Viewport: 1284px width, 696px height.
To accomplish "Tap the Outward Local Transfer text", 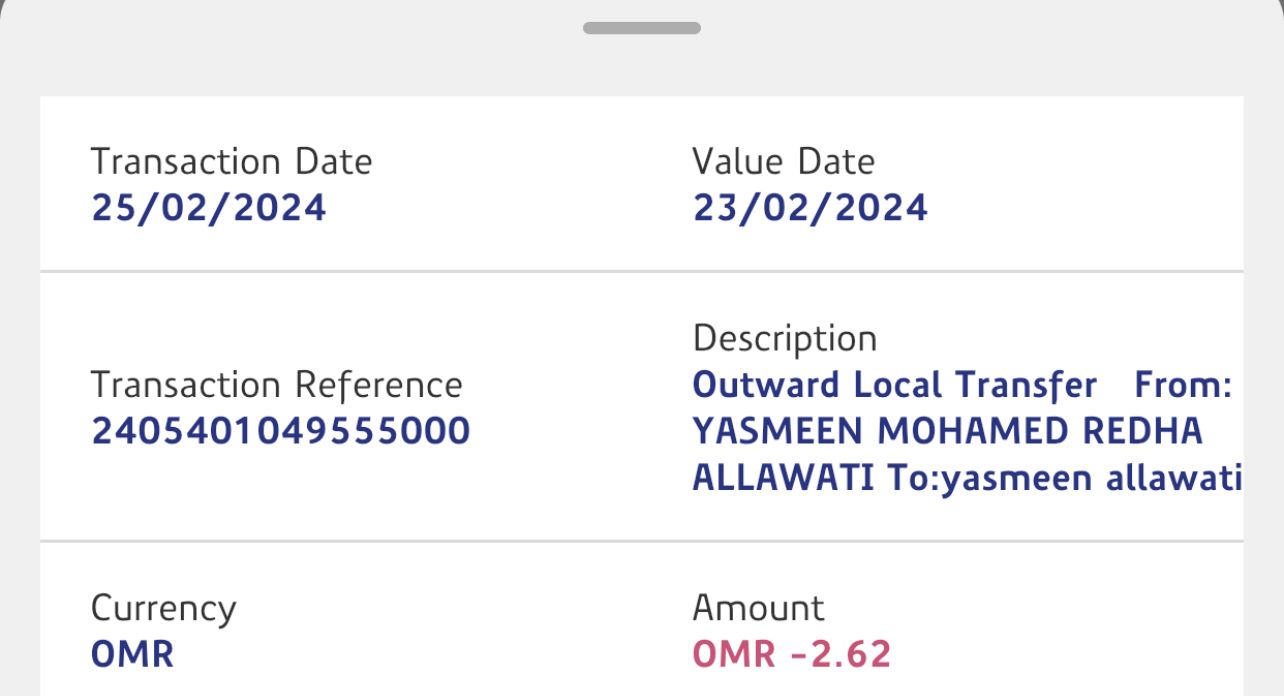I will (x=894, y=385).
